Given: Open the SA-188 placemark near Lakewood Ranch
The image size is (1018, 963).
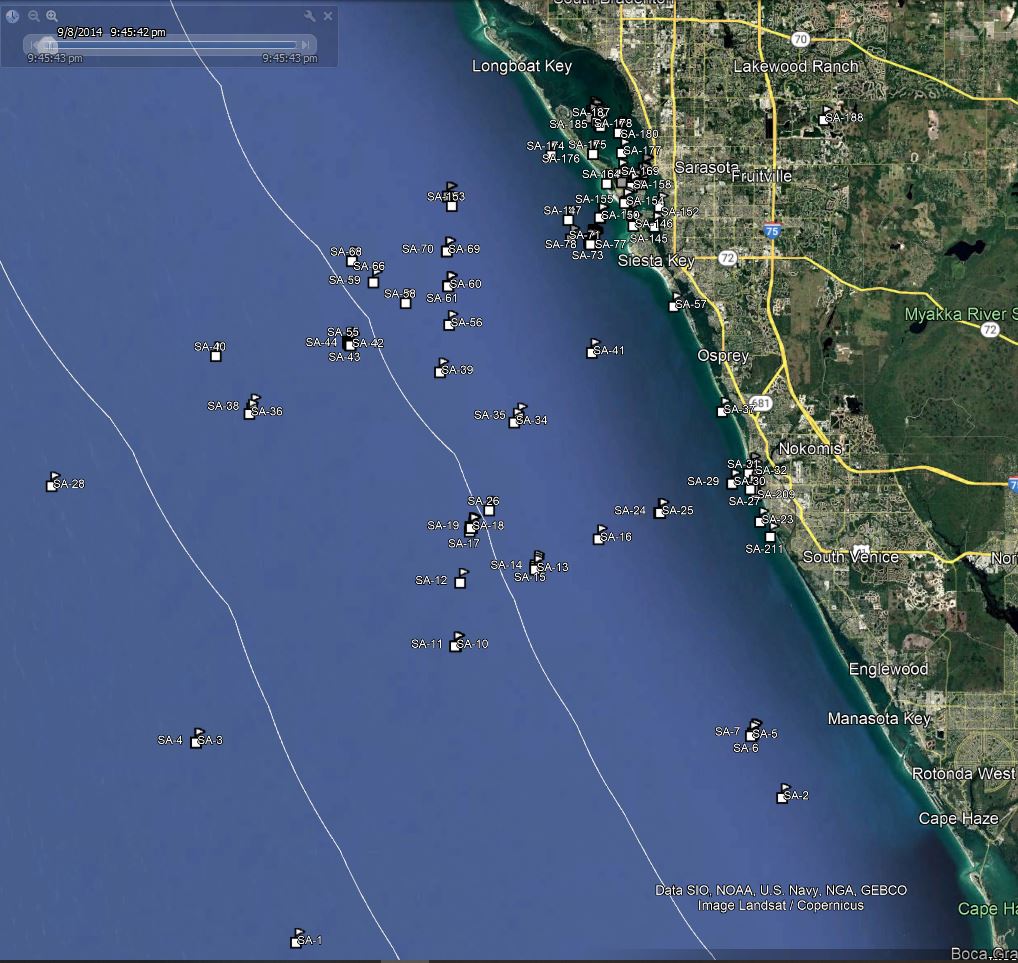Looking at the screenshot, I should (x=826, y=117).
